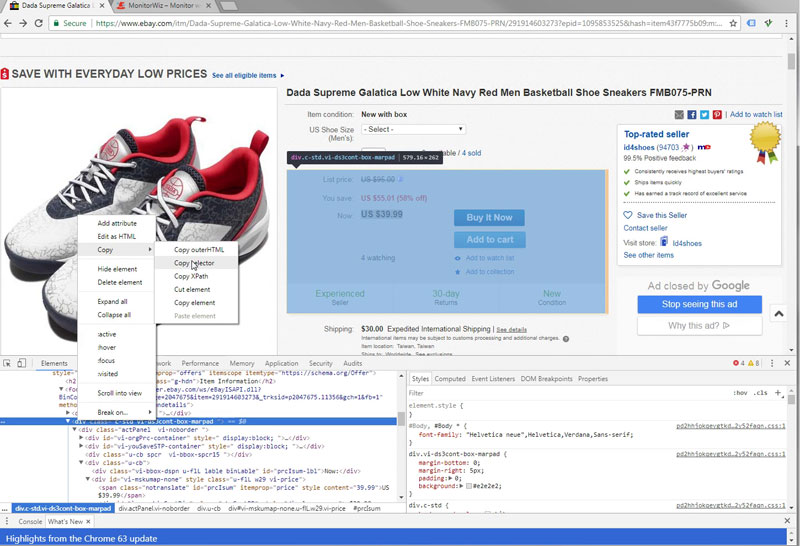Select div.actPanel.vi-noborder breadcrumb
The image size is (800, 546).
(154, 509)
